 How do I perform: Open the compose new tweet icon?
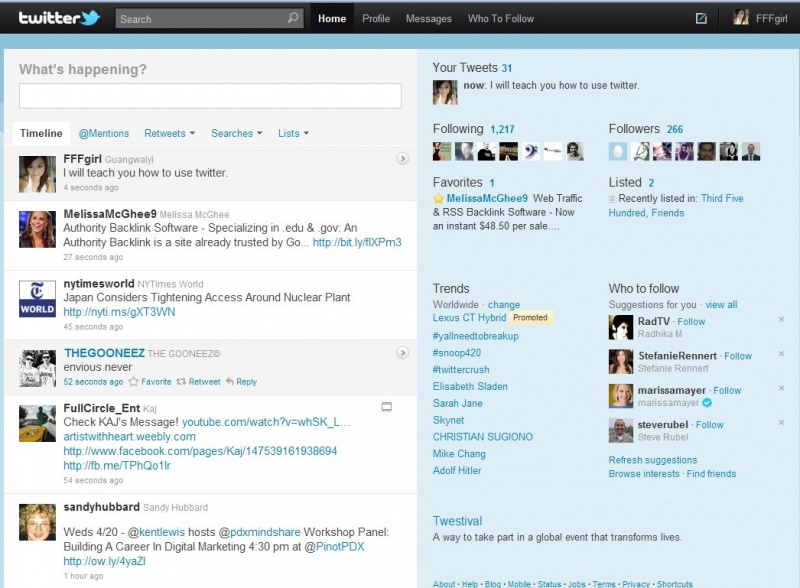coord(701,18)
